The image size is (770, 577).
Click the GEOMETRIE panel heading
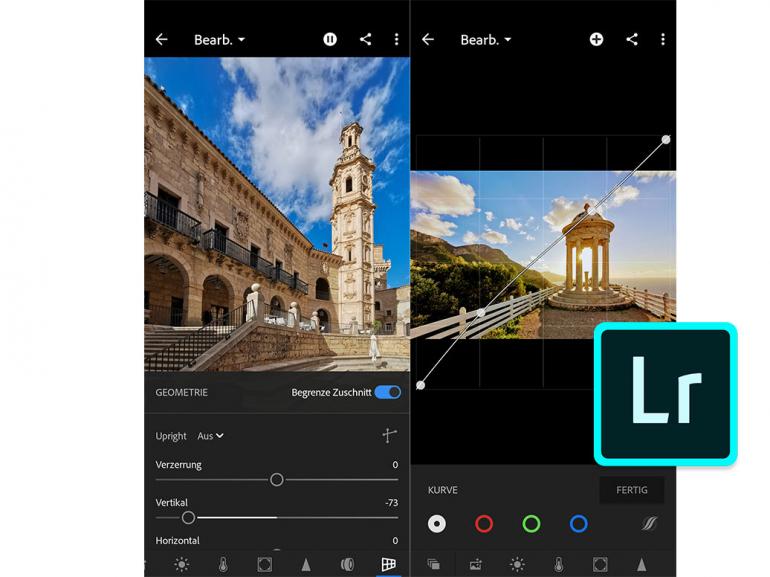[x=181, y=392]
